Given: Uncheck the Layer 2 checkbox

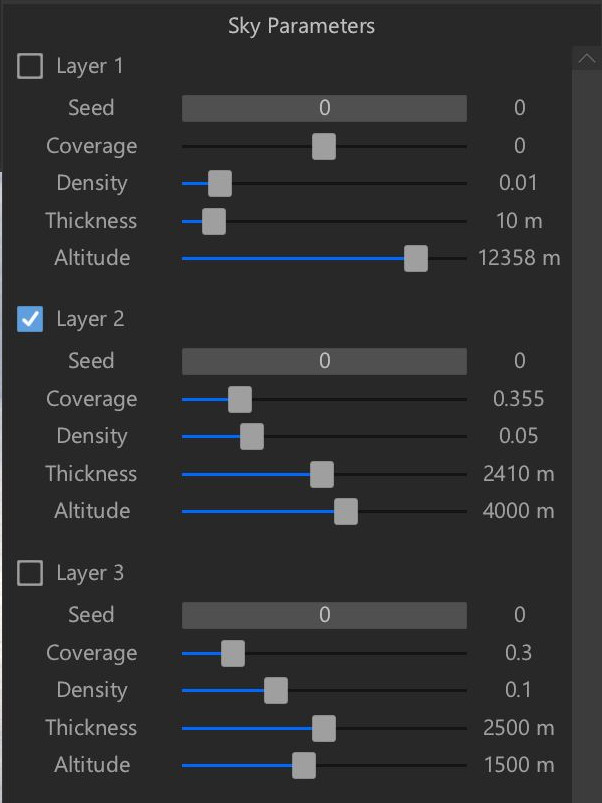Looking at the screenshot, I should pyautogui.click(x=30, y=319).
